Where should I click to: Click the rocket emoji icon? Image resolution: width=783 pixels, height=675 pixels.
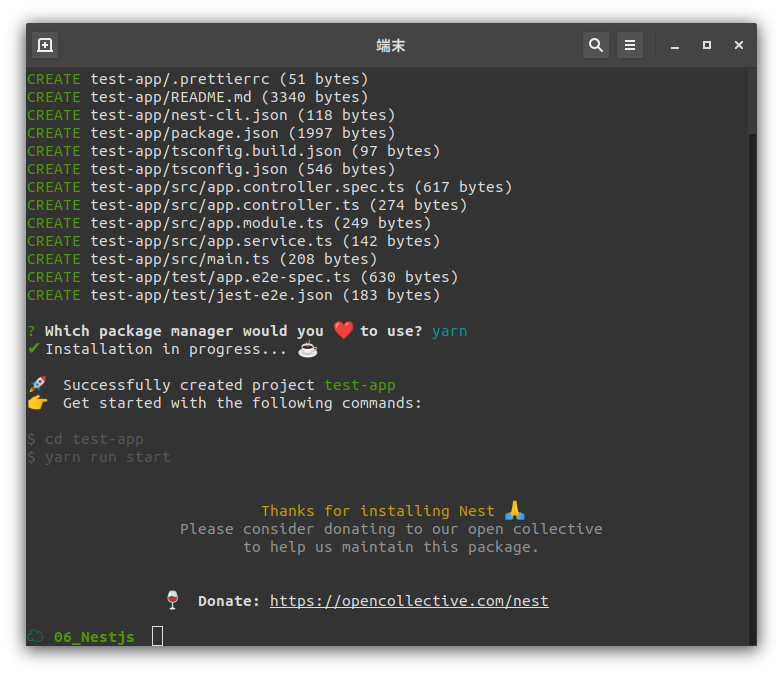[x=38, y=384]
